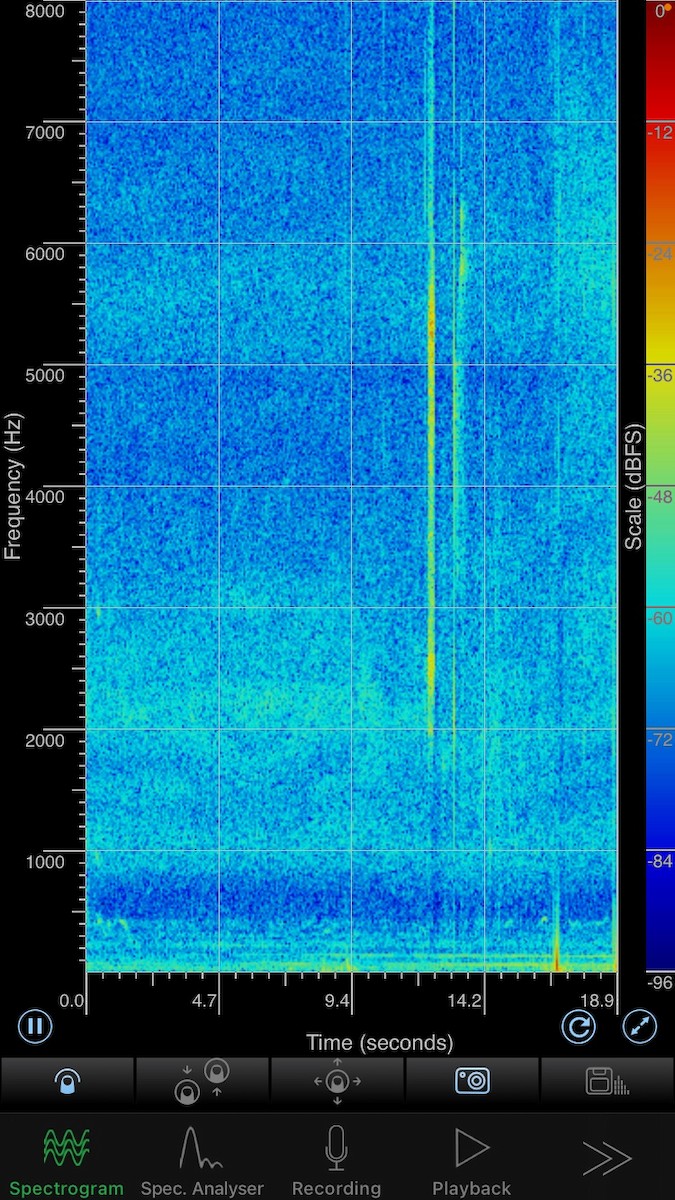Click the Time (seconds) axis label
The width and height of the screenshot is (675, 1200).
click(x=379, y=1043)
